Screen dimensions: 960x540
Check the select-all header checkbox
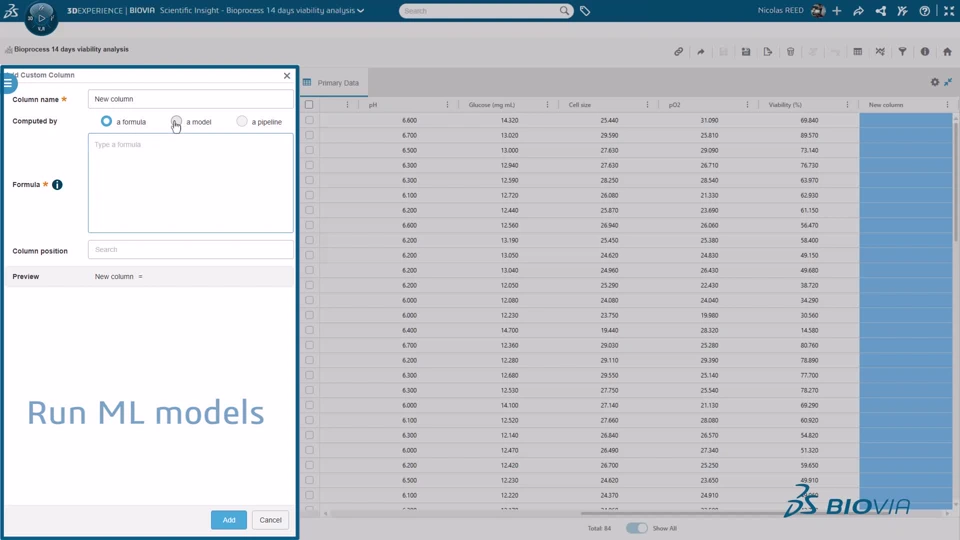[x=309, y=105]
